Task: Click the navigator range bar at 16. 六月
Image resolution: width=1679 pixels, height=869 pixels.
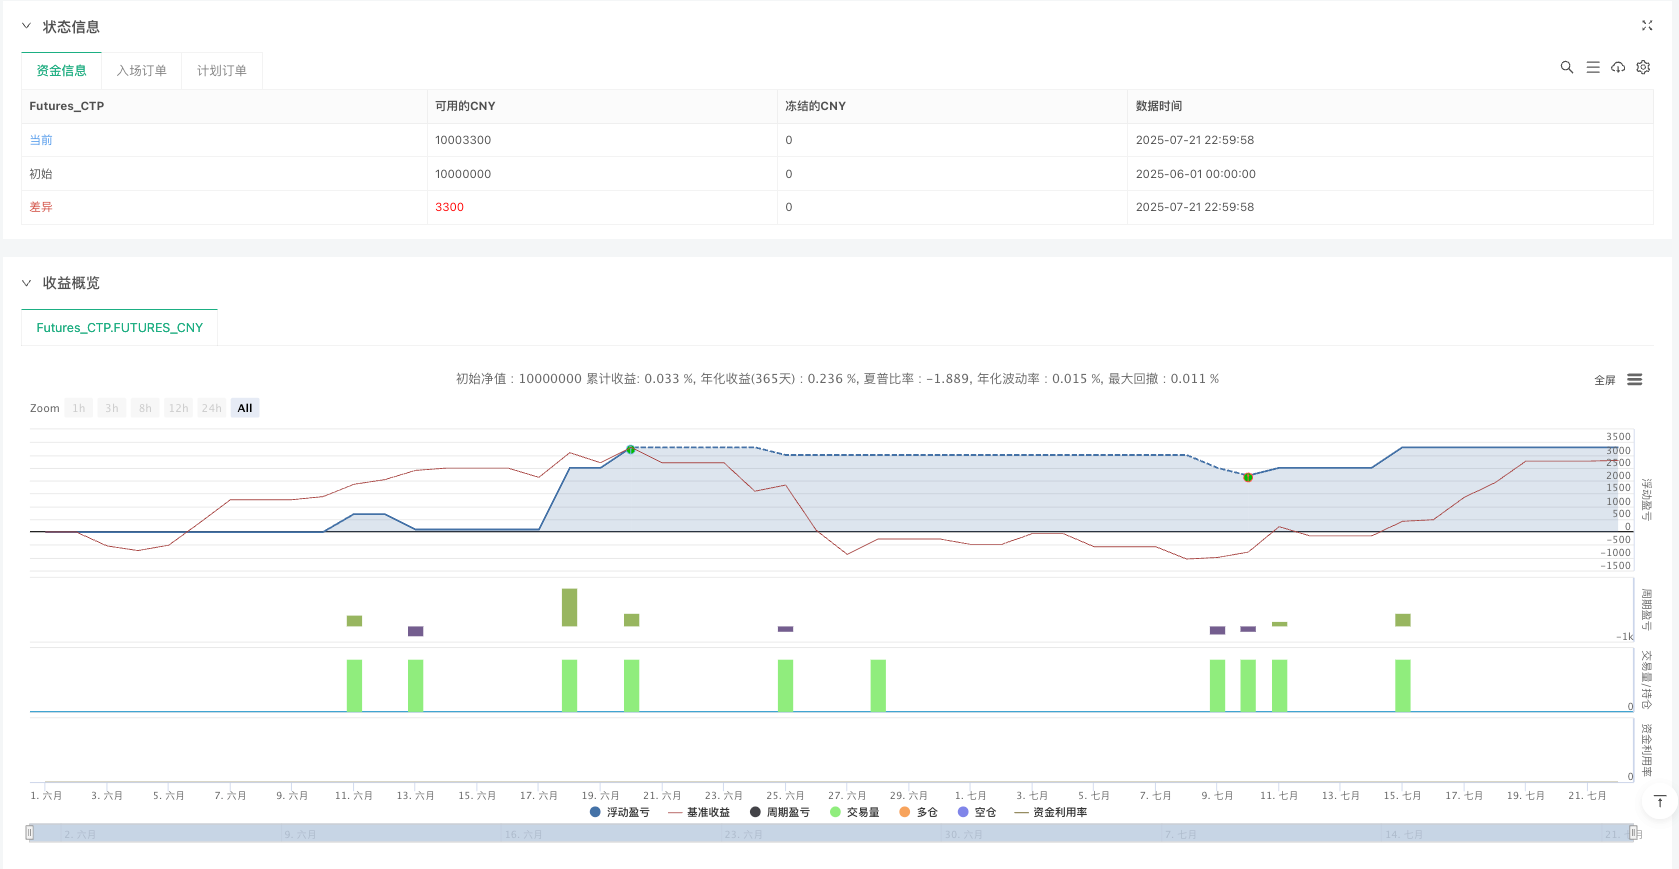Action: [x=523, y=834]
